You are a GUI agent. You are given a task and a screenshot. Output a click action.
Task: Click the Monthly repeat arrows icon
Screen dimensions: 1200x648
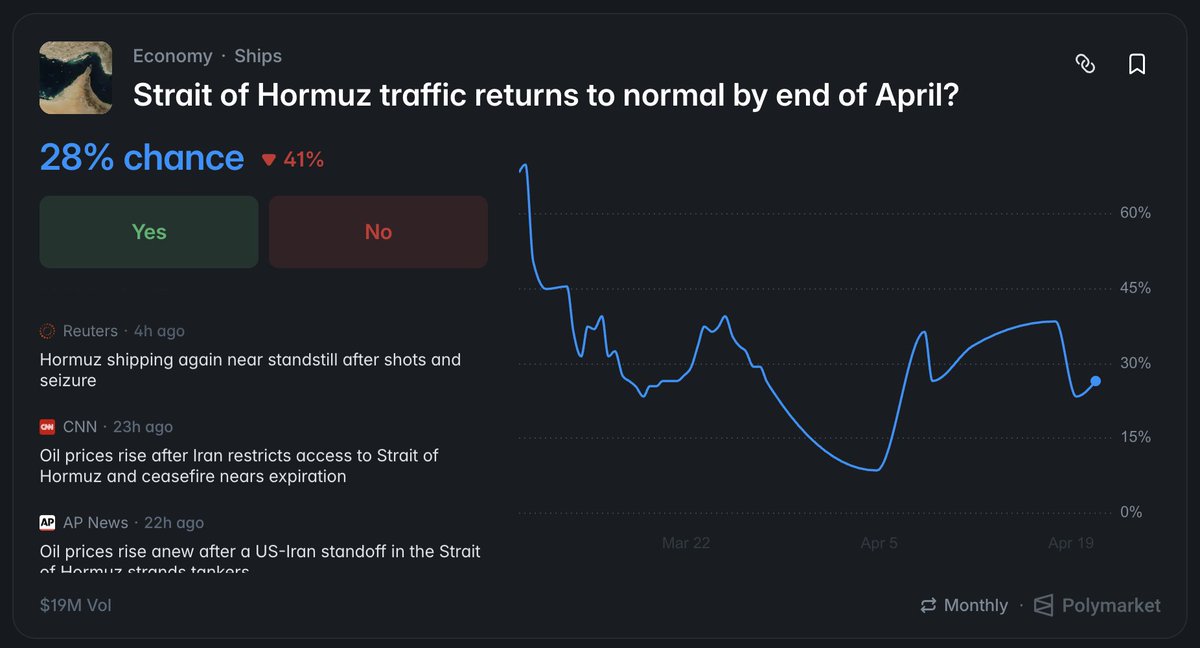coord(928,605)
